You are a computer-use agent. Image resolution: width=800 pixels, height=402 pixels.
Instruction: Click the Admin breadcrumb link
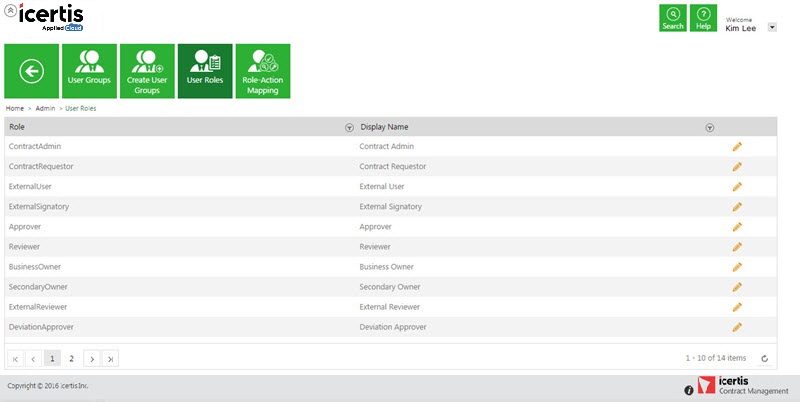coord(45,108)
